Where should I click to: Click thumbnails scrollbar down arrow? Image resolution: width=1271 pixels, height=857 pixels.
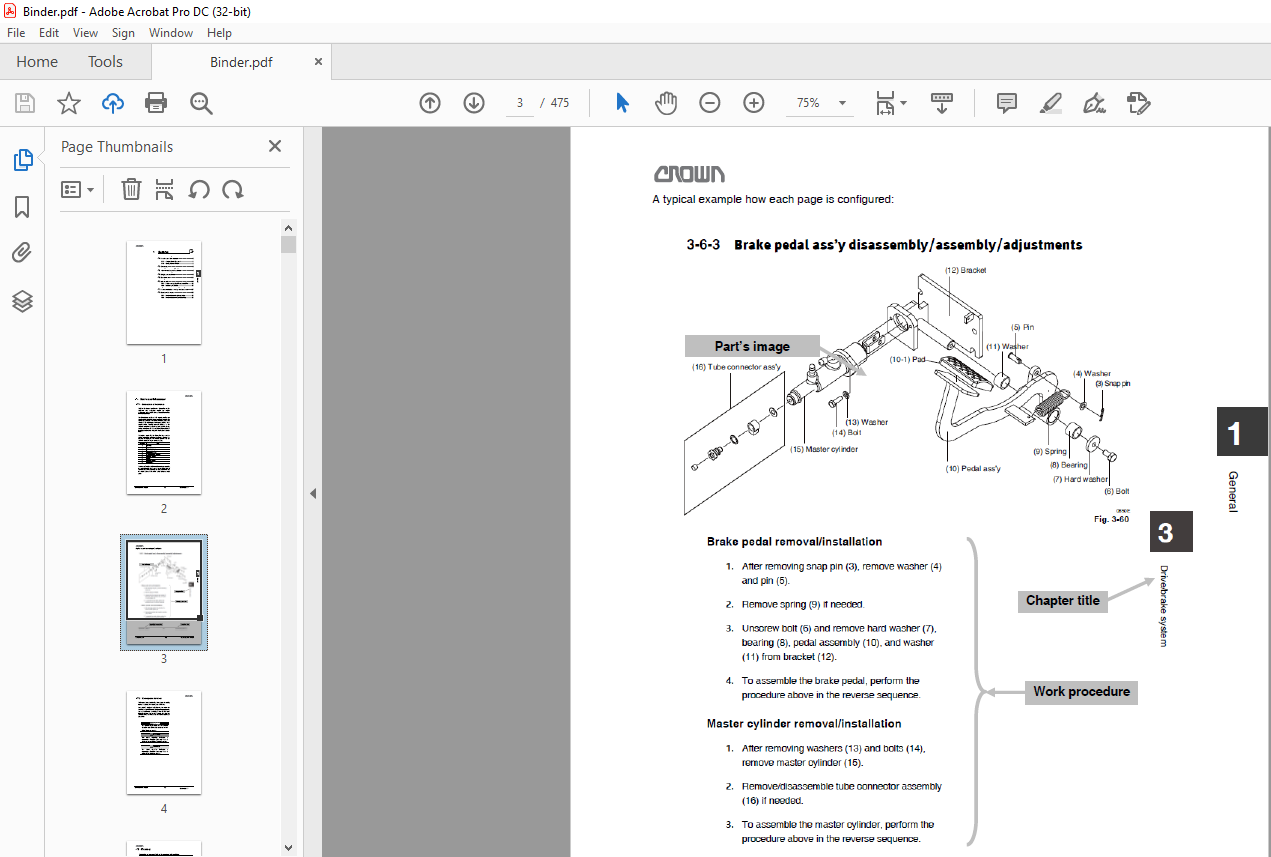288,848
